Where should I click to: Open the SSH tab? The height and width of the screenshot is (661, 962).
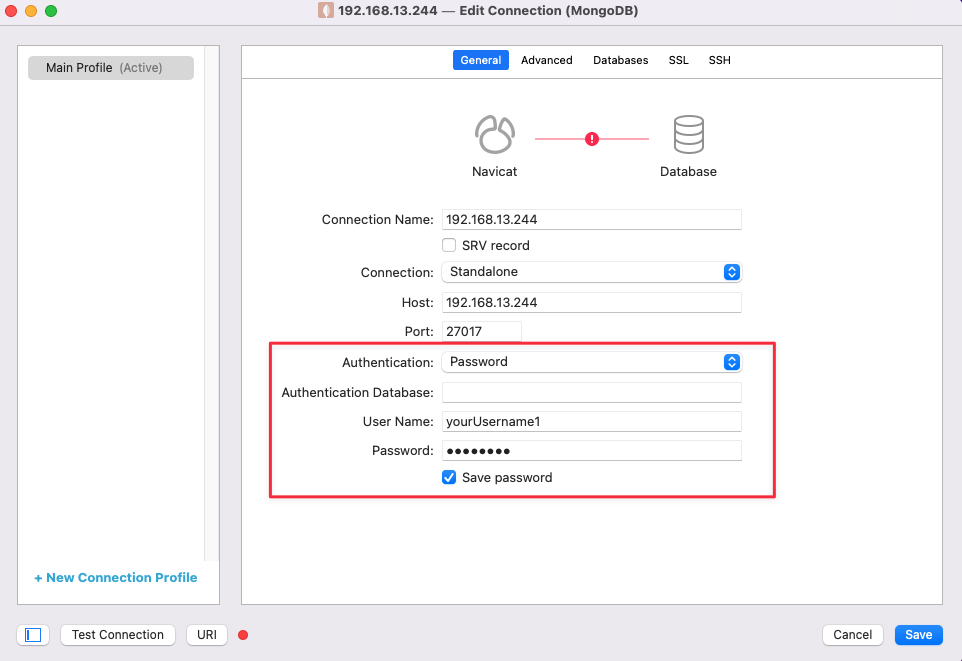tap(720, 60)
